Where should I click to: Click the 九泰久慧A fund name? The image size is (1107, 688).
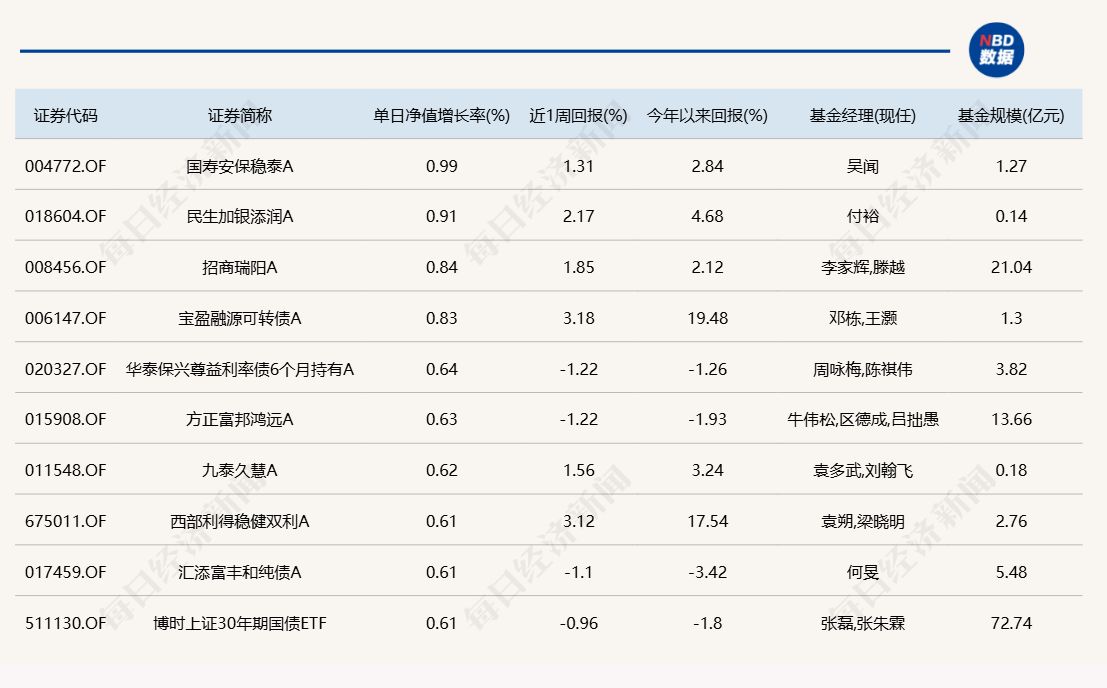click(x=240, y=470)
